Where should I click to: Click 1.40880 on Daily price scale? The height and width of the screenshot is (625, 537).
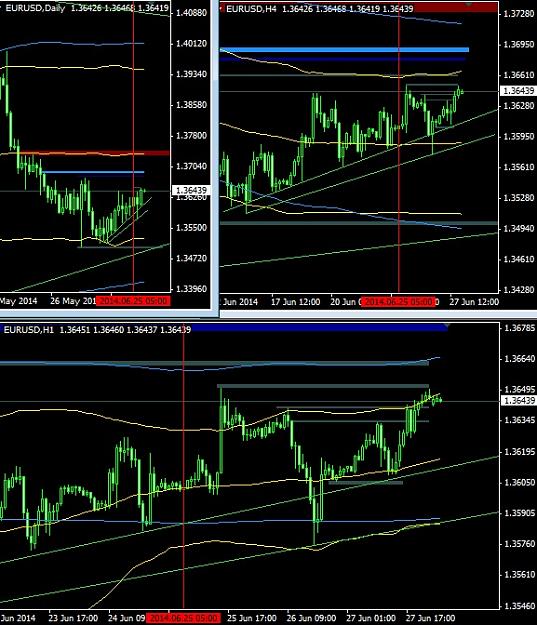(x=192, y=13)
